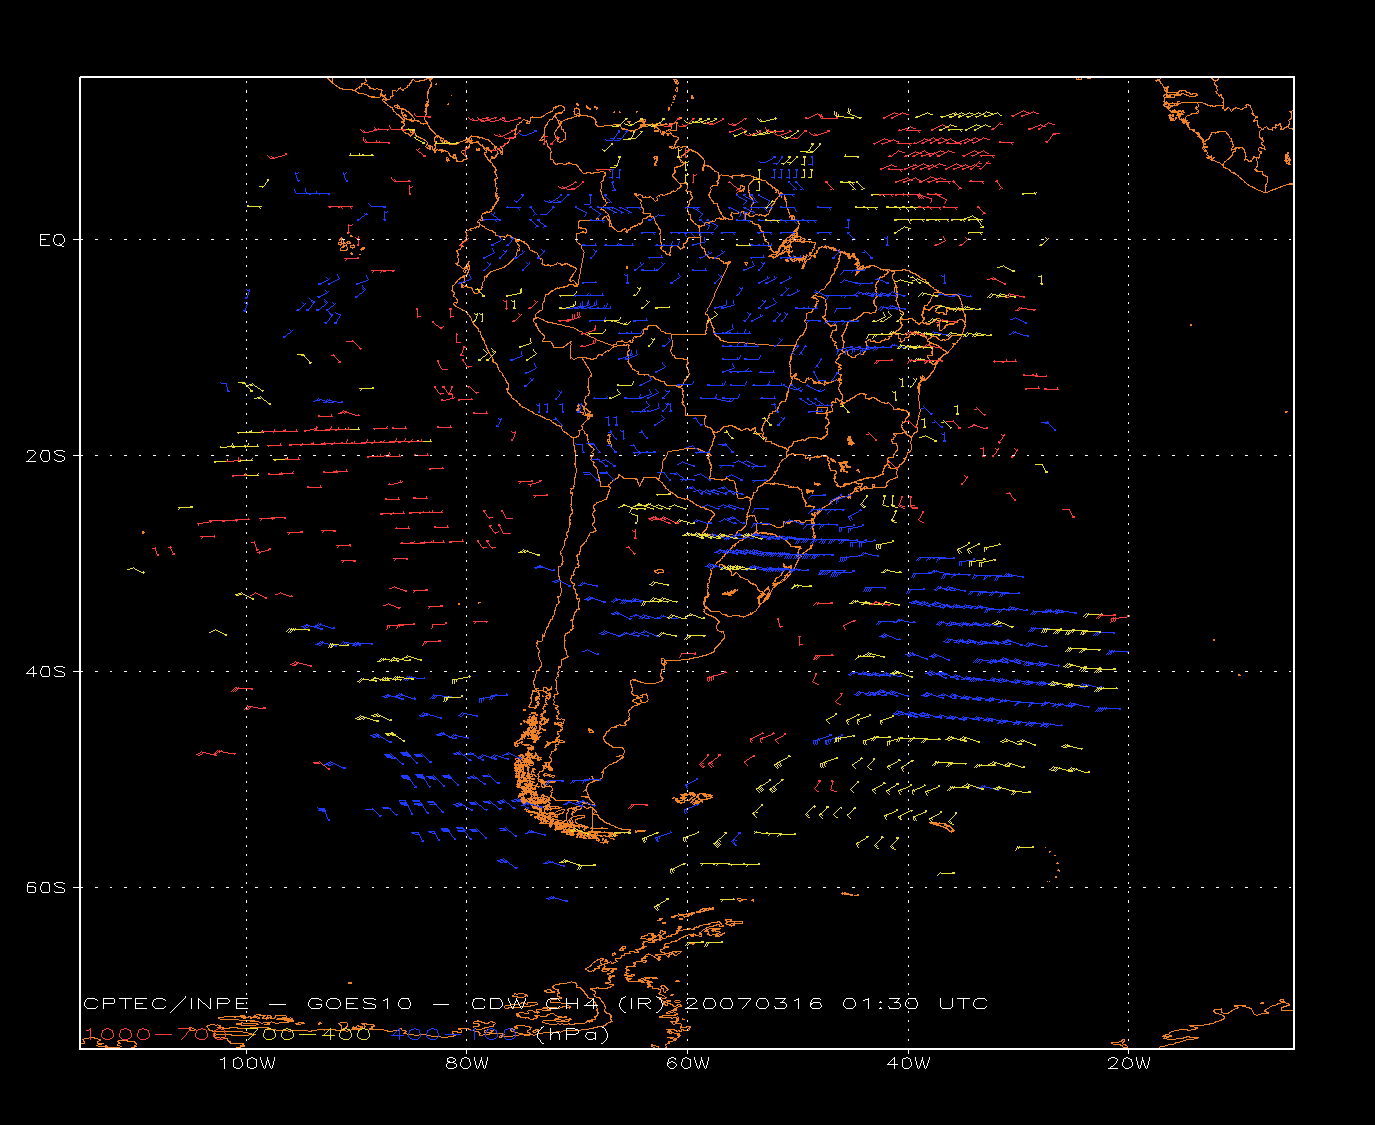Click the 60S latitude label
Screen dimensions: 1375x1125
point(45,888)
